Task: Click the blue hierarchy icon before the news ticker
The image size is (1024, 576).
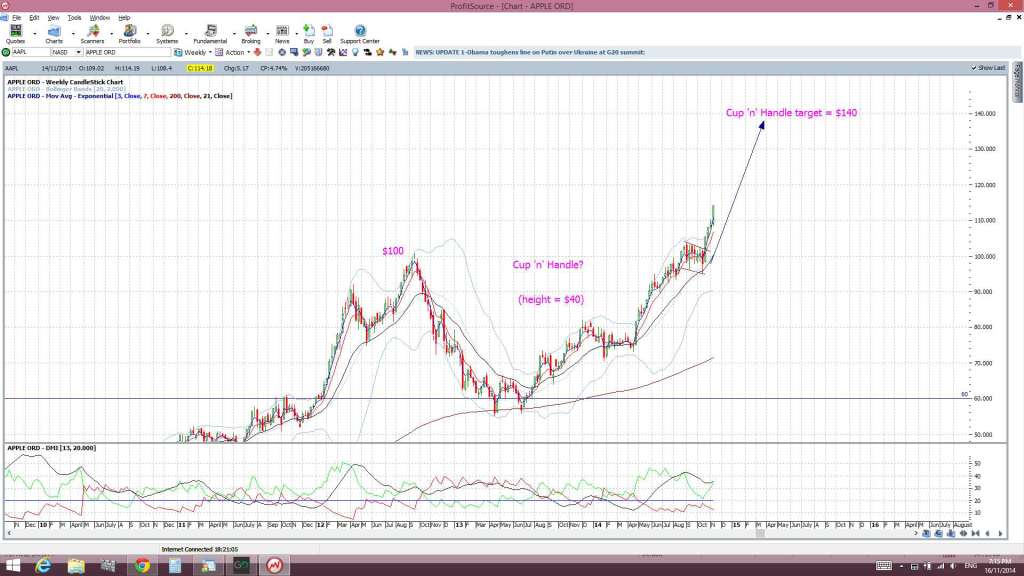Action: [x=405, y=52]
